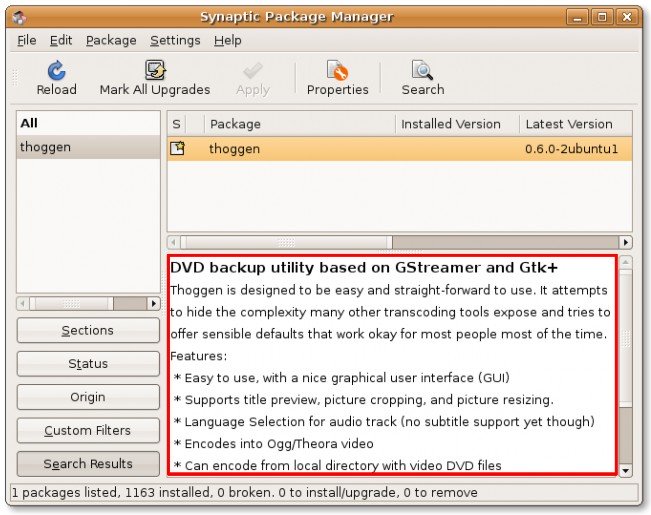Click package list horizontal scrollbar thumb

[286, 242]
